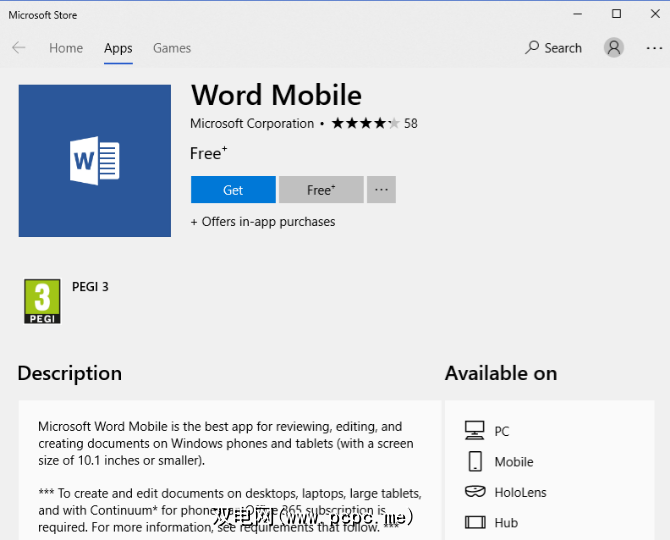The height and width of the screenshot is (540, 670).
Task: Open the Home tab
Action: (66, 48)
